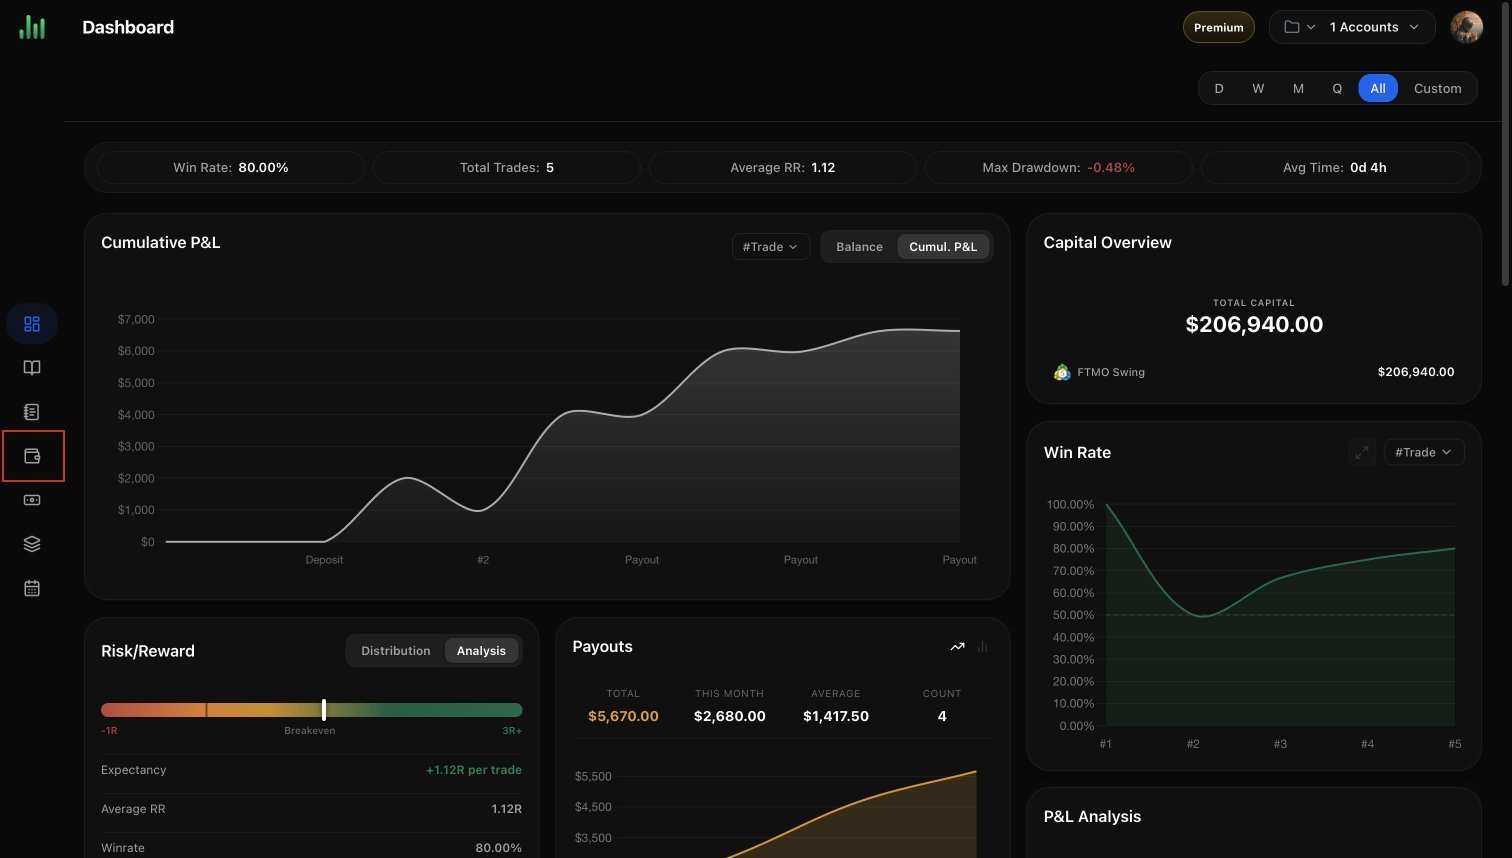This screenshot has height=858, width=1512.
Task: Click the Average $1,417.50 payout value
Action: [x=836, y=716]
